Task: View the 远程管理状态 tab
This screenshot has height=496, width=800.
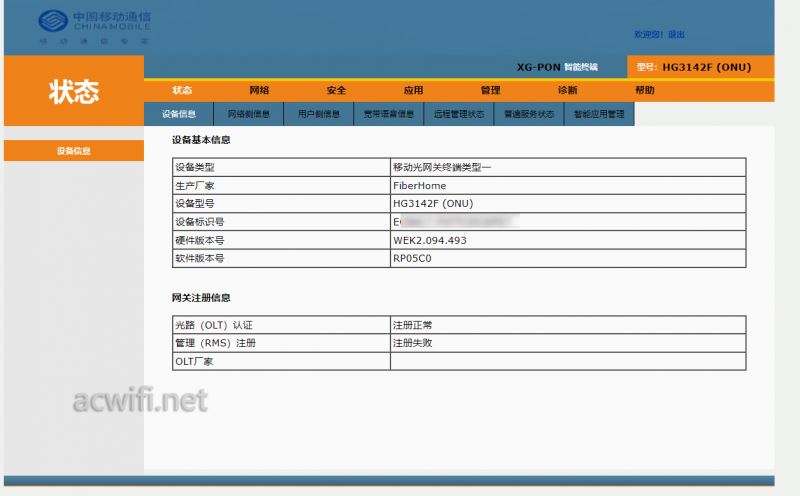Action: pos(459,114)
